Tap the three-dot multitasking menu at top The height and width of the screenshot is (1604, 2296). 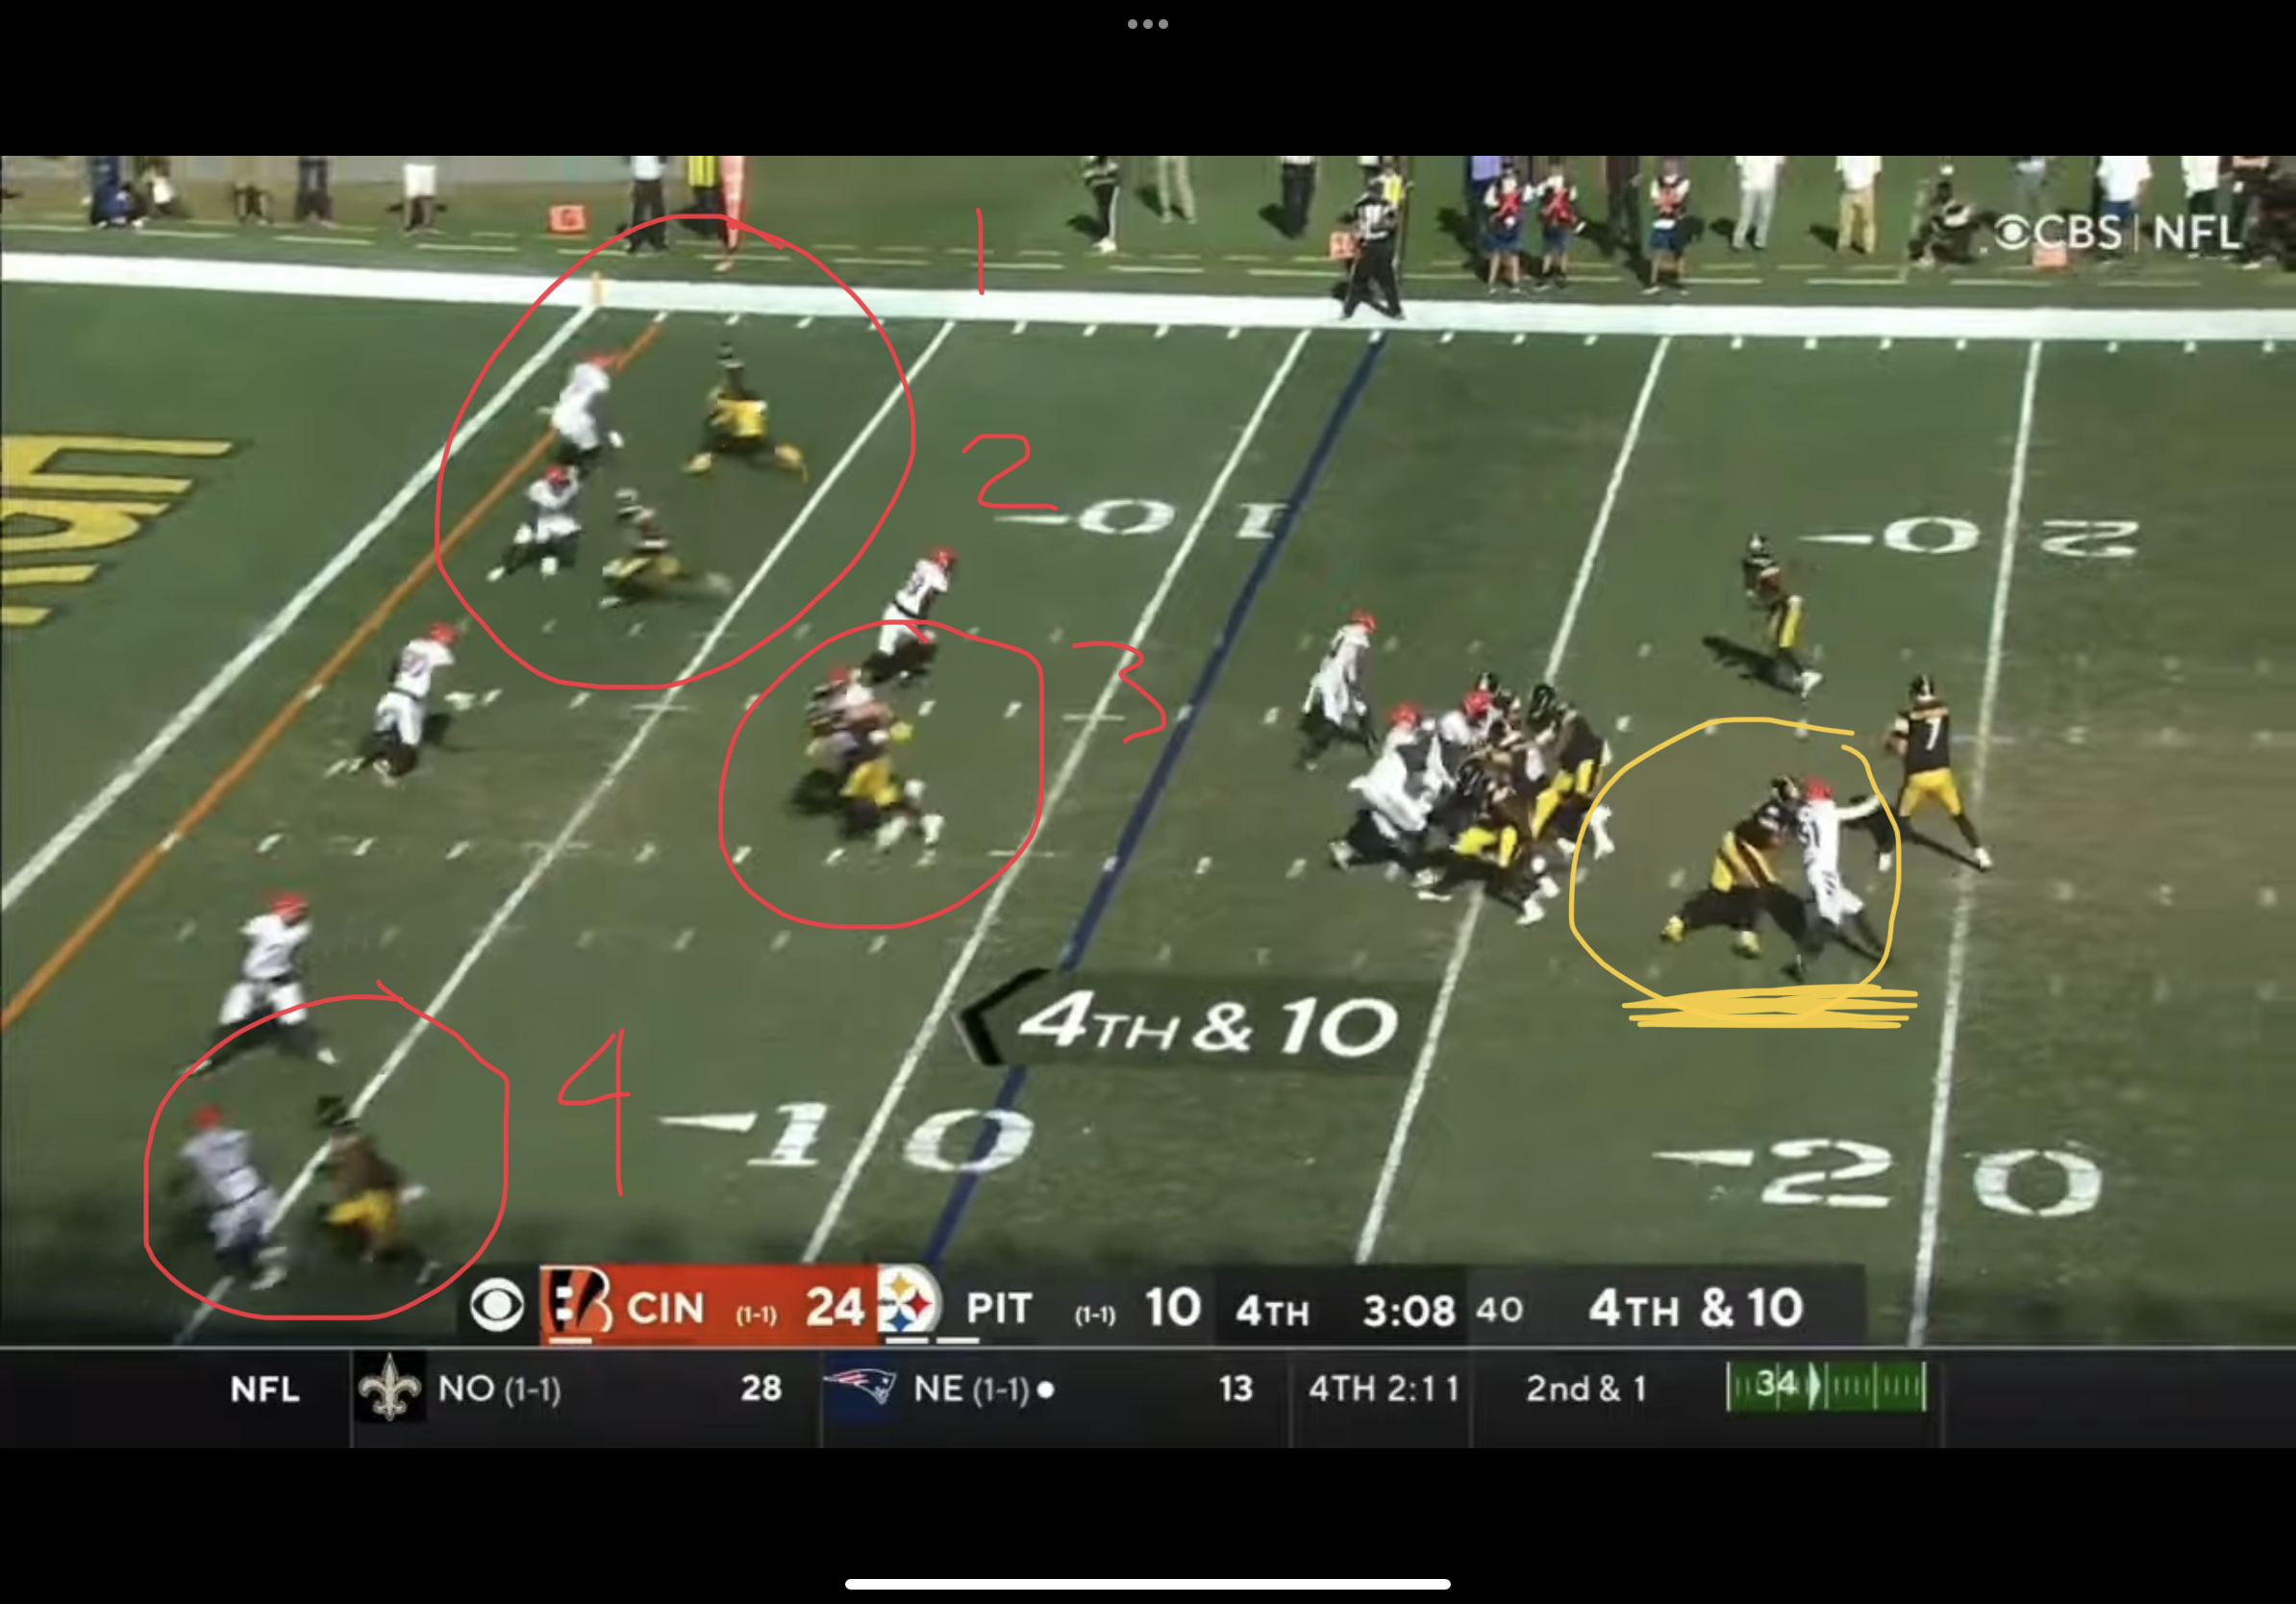[x=1147, y=24]
